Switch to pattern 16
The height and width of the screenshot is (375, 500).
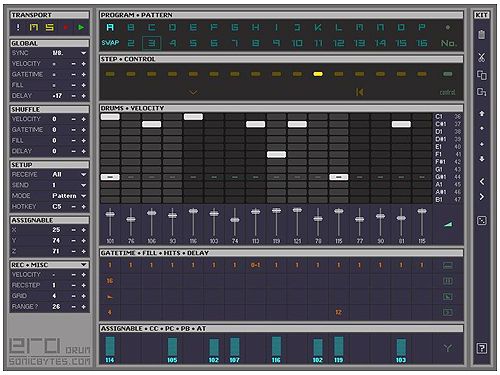tap(422, 43)
